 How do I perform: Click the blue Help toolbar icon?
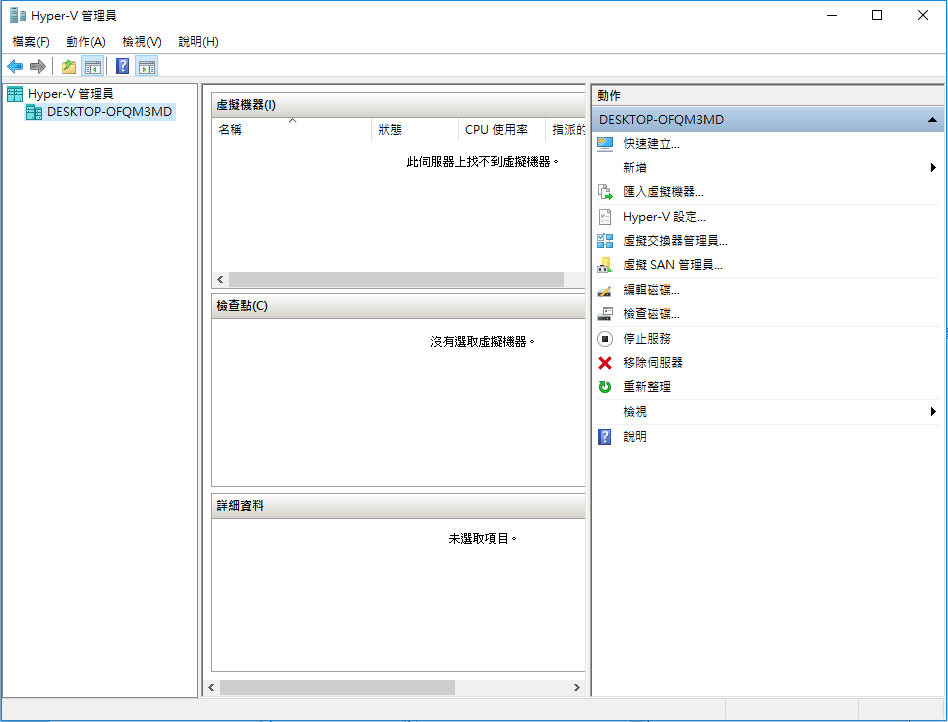122,67
